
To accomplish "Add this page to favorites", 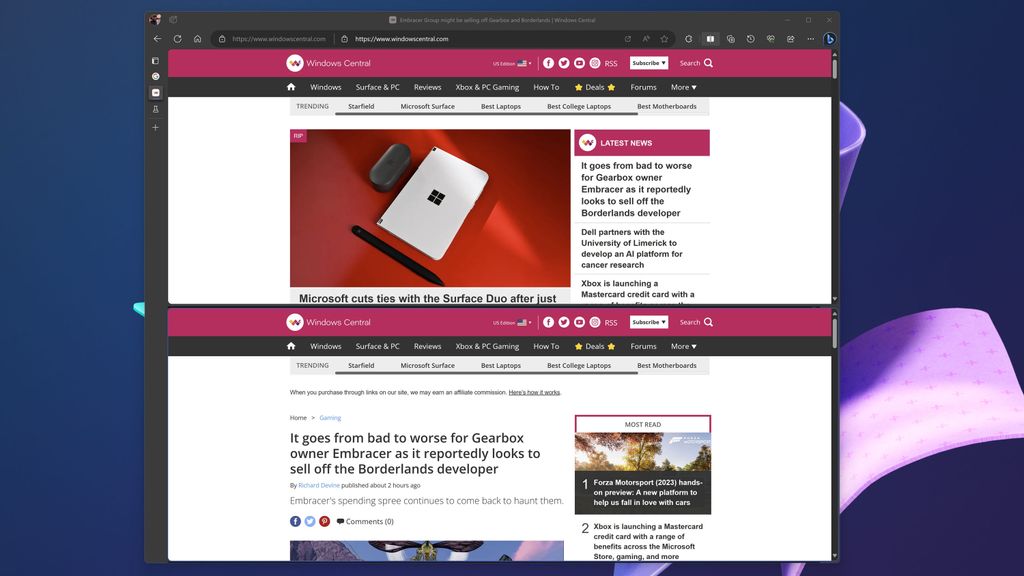I will 664,38.
